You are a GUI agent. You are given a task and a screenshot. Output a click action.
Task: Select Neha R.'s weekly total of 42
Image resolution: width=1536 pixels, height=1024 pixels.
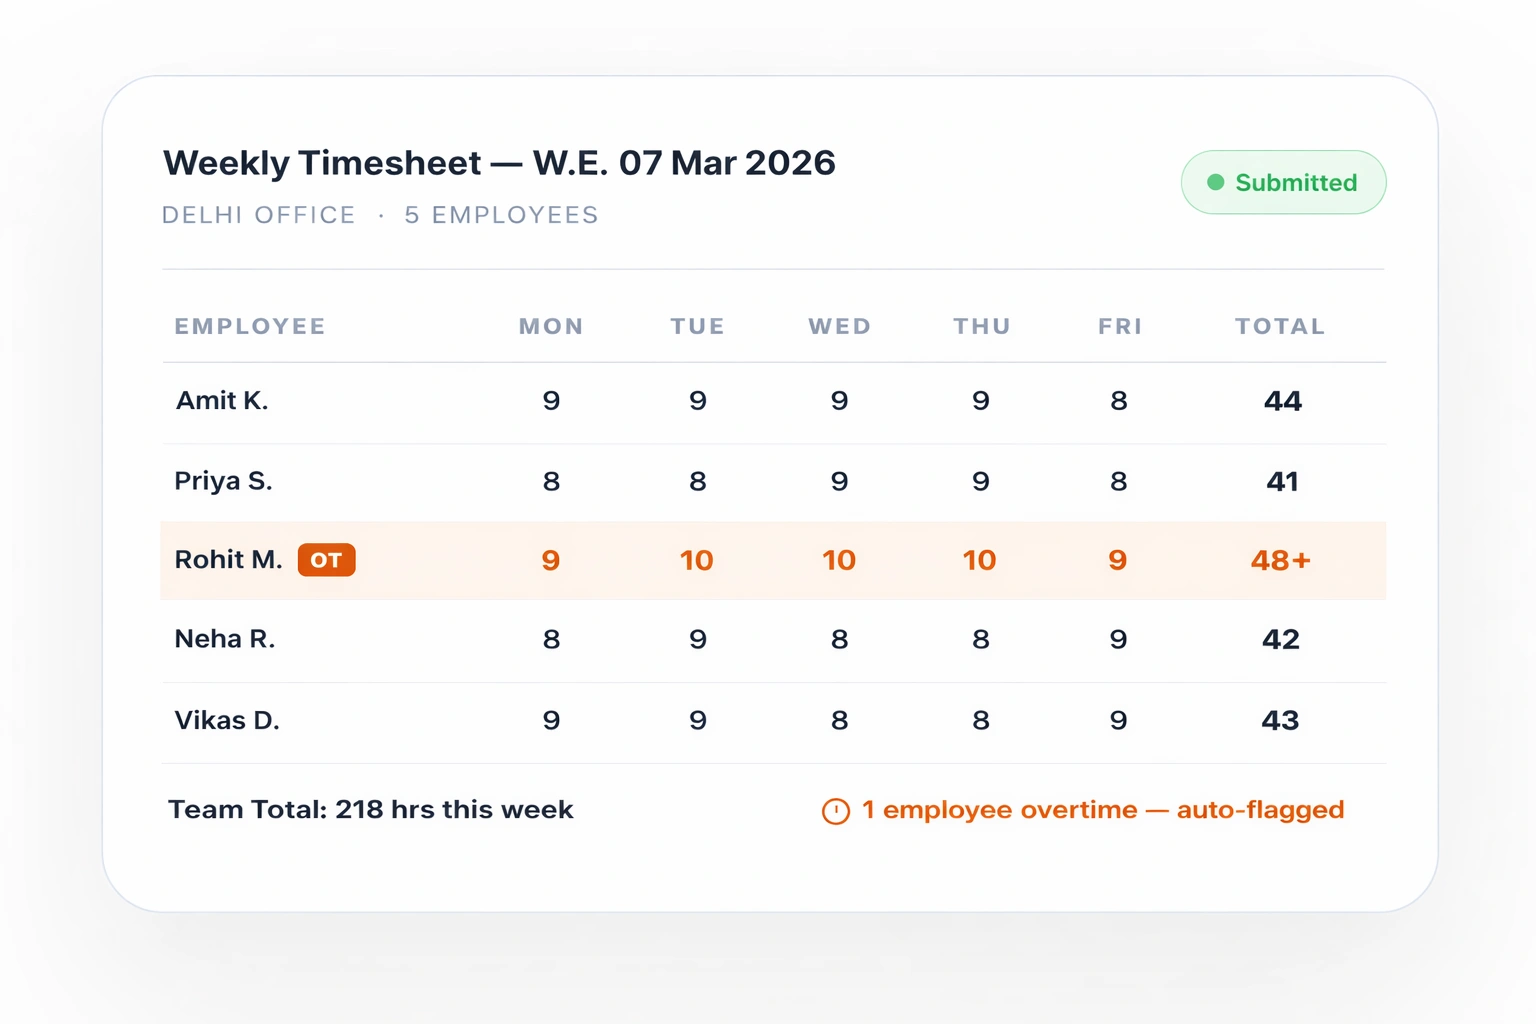click(1280, 639)
